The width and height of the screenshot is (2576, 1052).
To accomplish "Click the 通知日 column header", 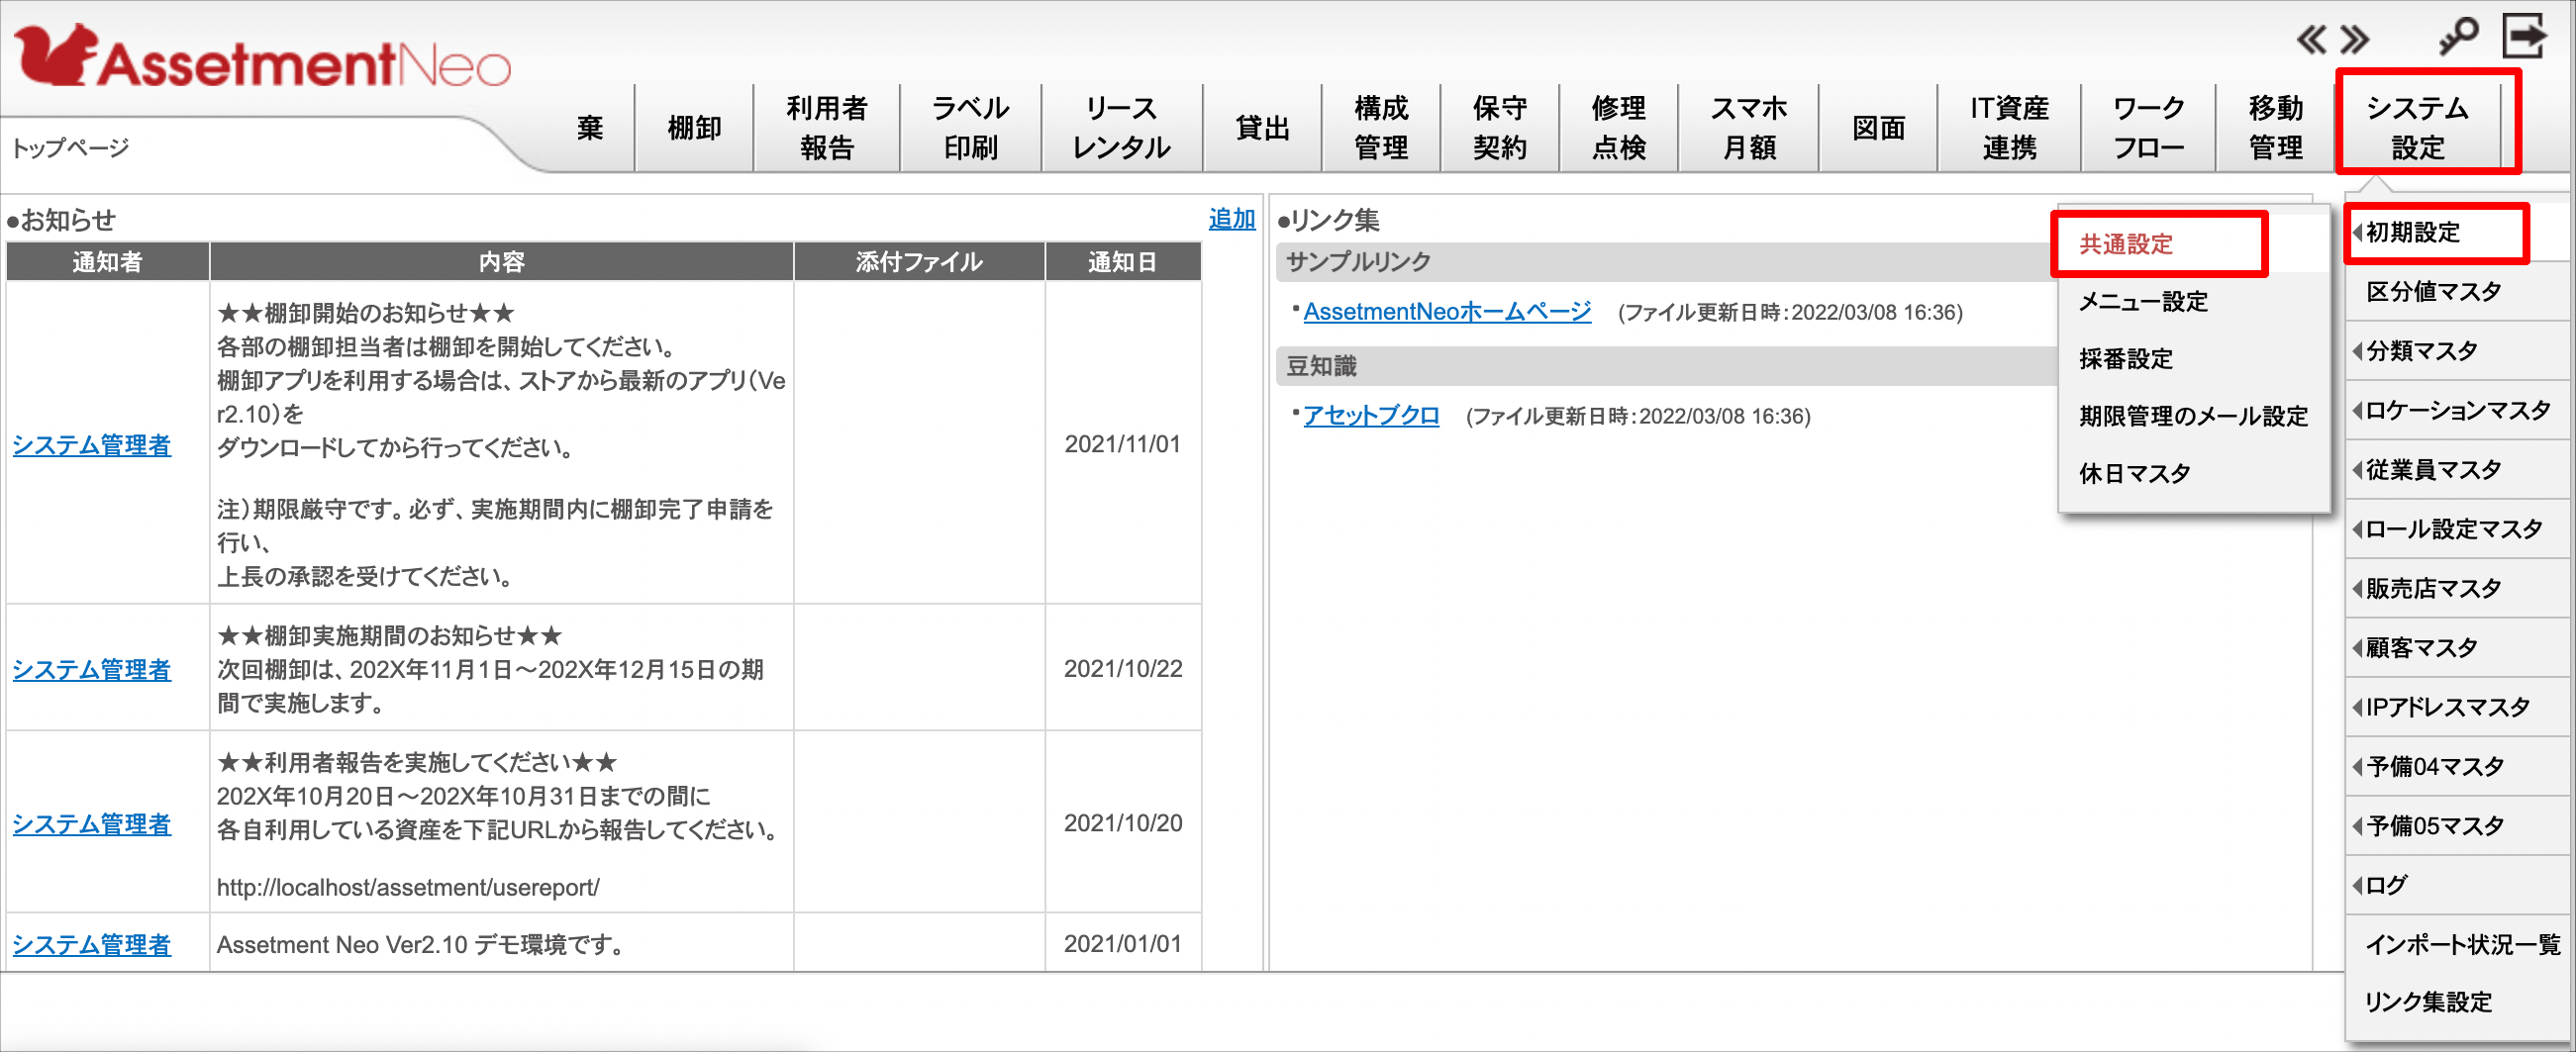I will coord(1122,262).
